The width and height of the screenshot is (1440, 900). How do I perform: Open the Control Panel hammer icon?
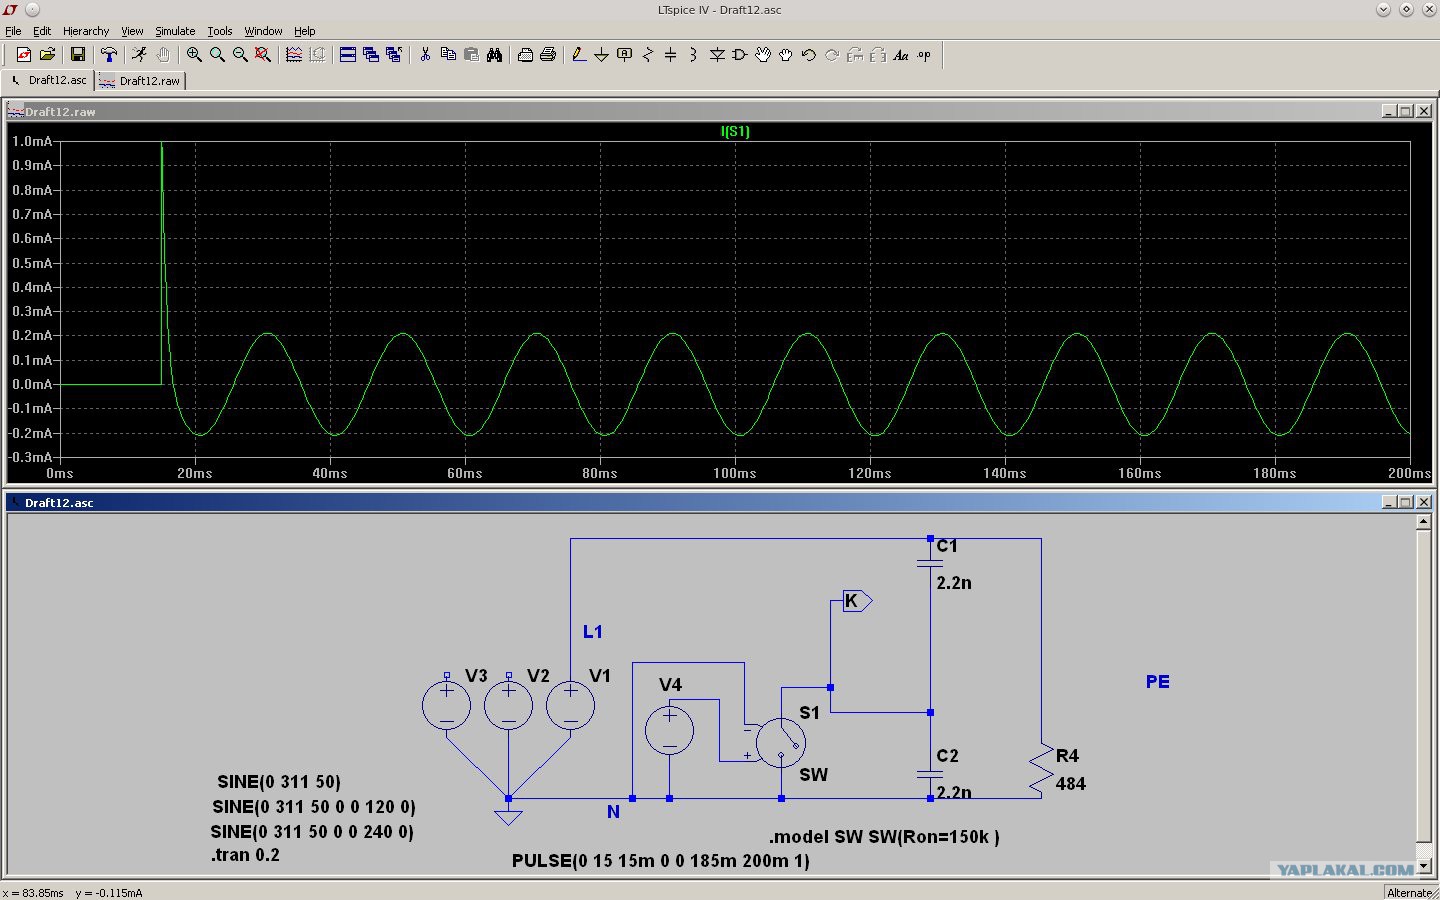pyautogui.click(x=108, y=55)
